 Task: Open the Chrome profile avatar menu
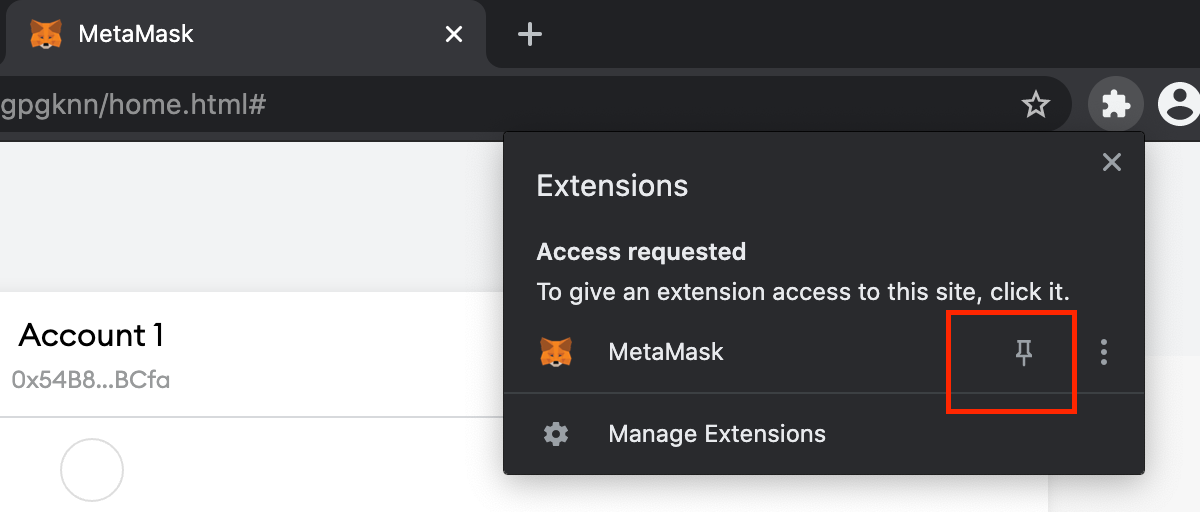pos(1179,104)
